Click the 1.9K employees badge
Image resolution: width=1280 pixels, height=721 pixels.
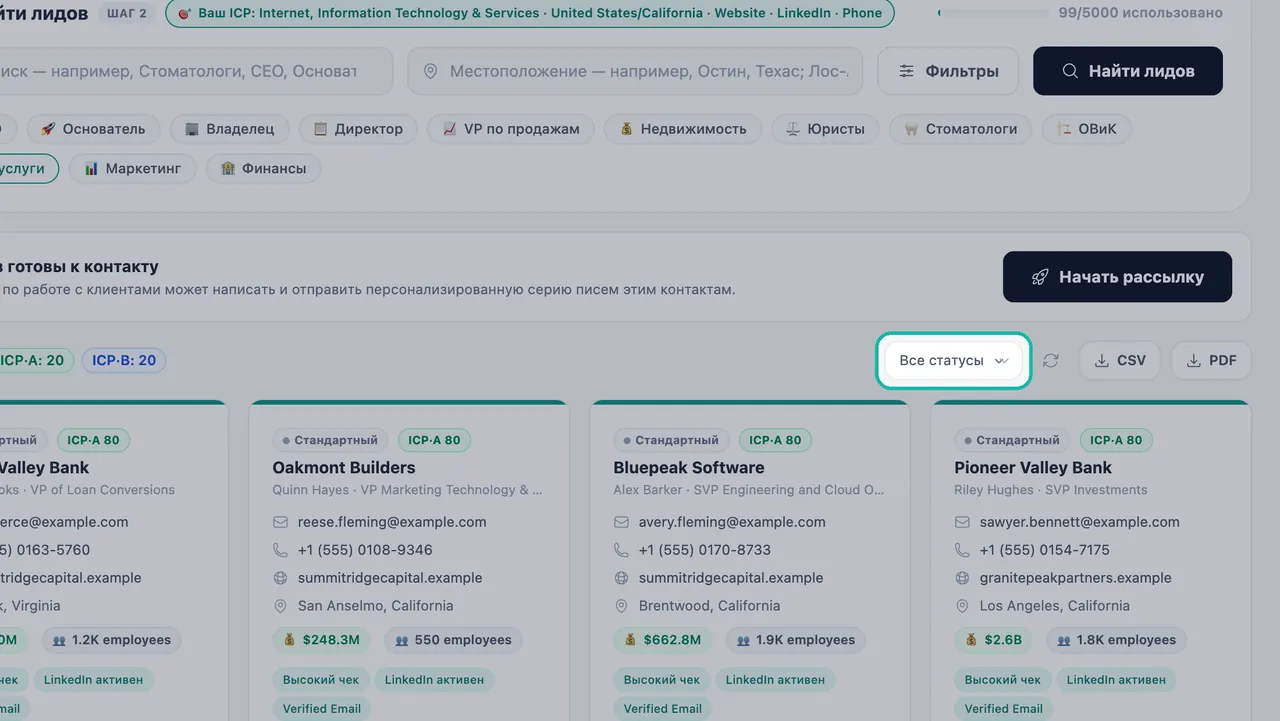796,640
